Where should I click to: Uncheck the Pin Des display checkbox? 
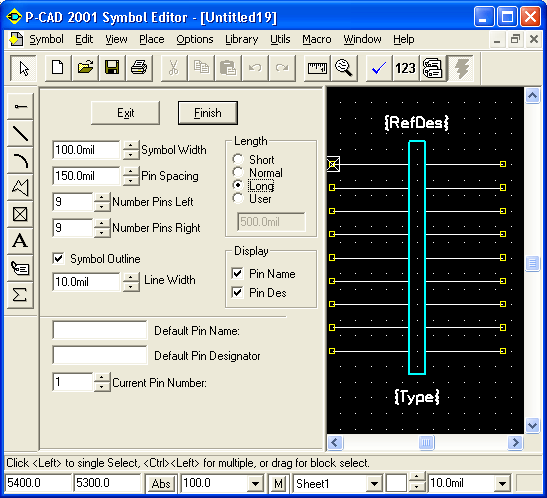tap(237, 292)
